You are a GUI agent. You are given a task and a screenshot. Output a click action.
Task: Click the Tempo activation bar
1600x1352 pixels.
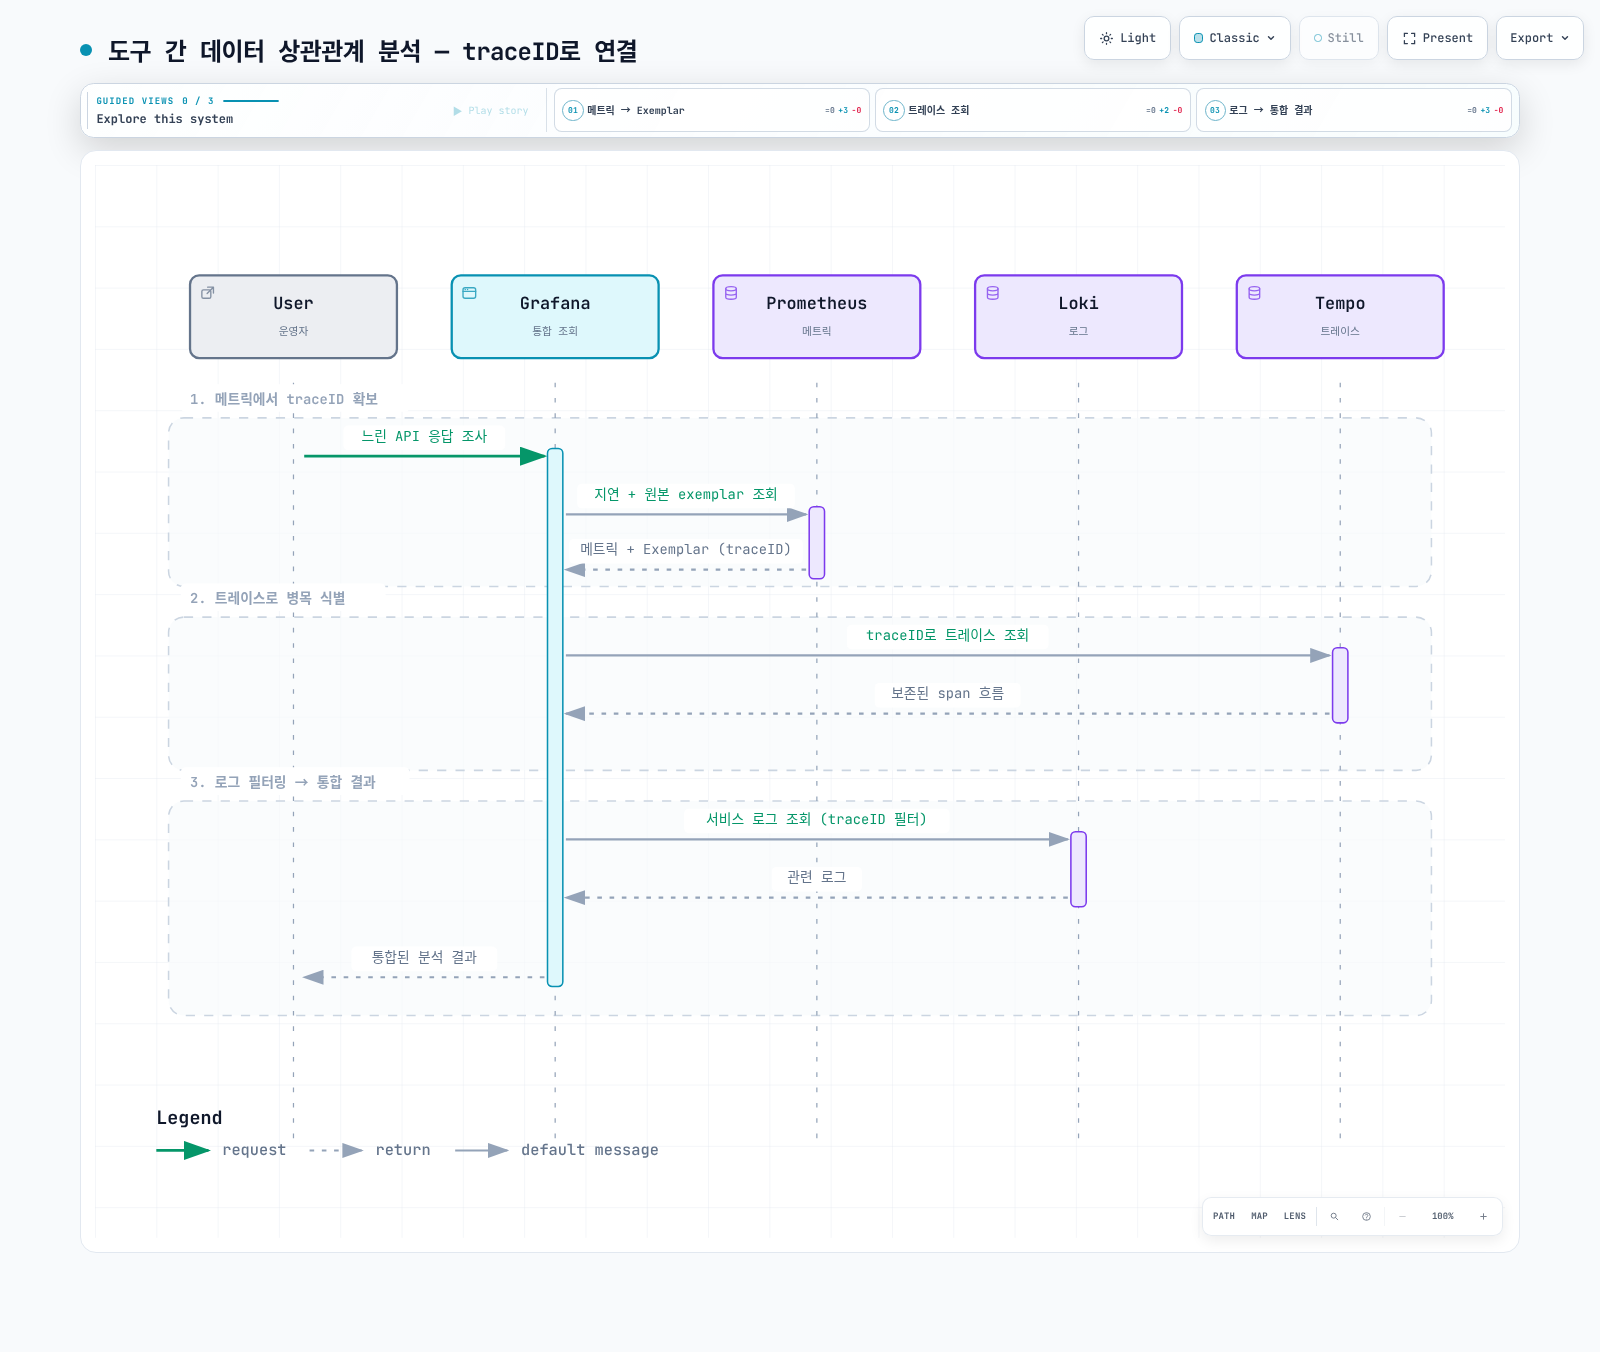(1340, 685)
